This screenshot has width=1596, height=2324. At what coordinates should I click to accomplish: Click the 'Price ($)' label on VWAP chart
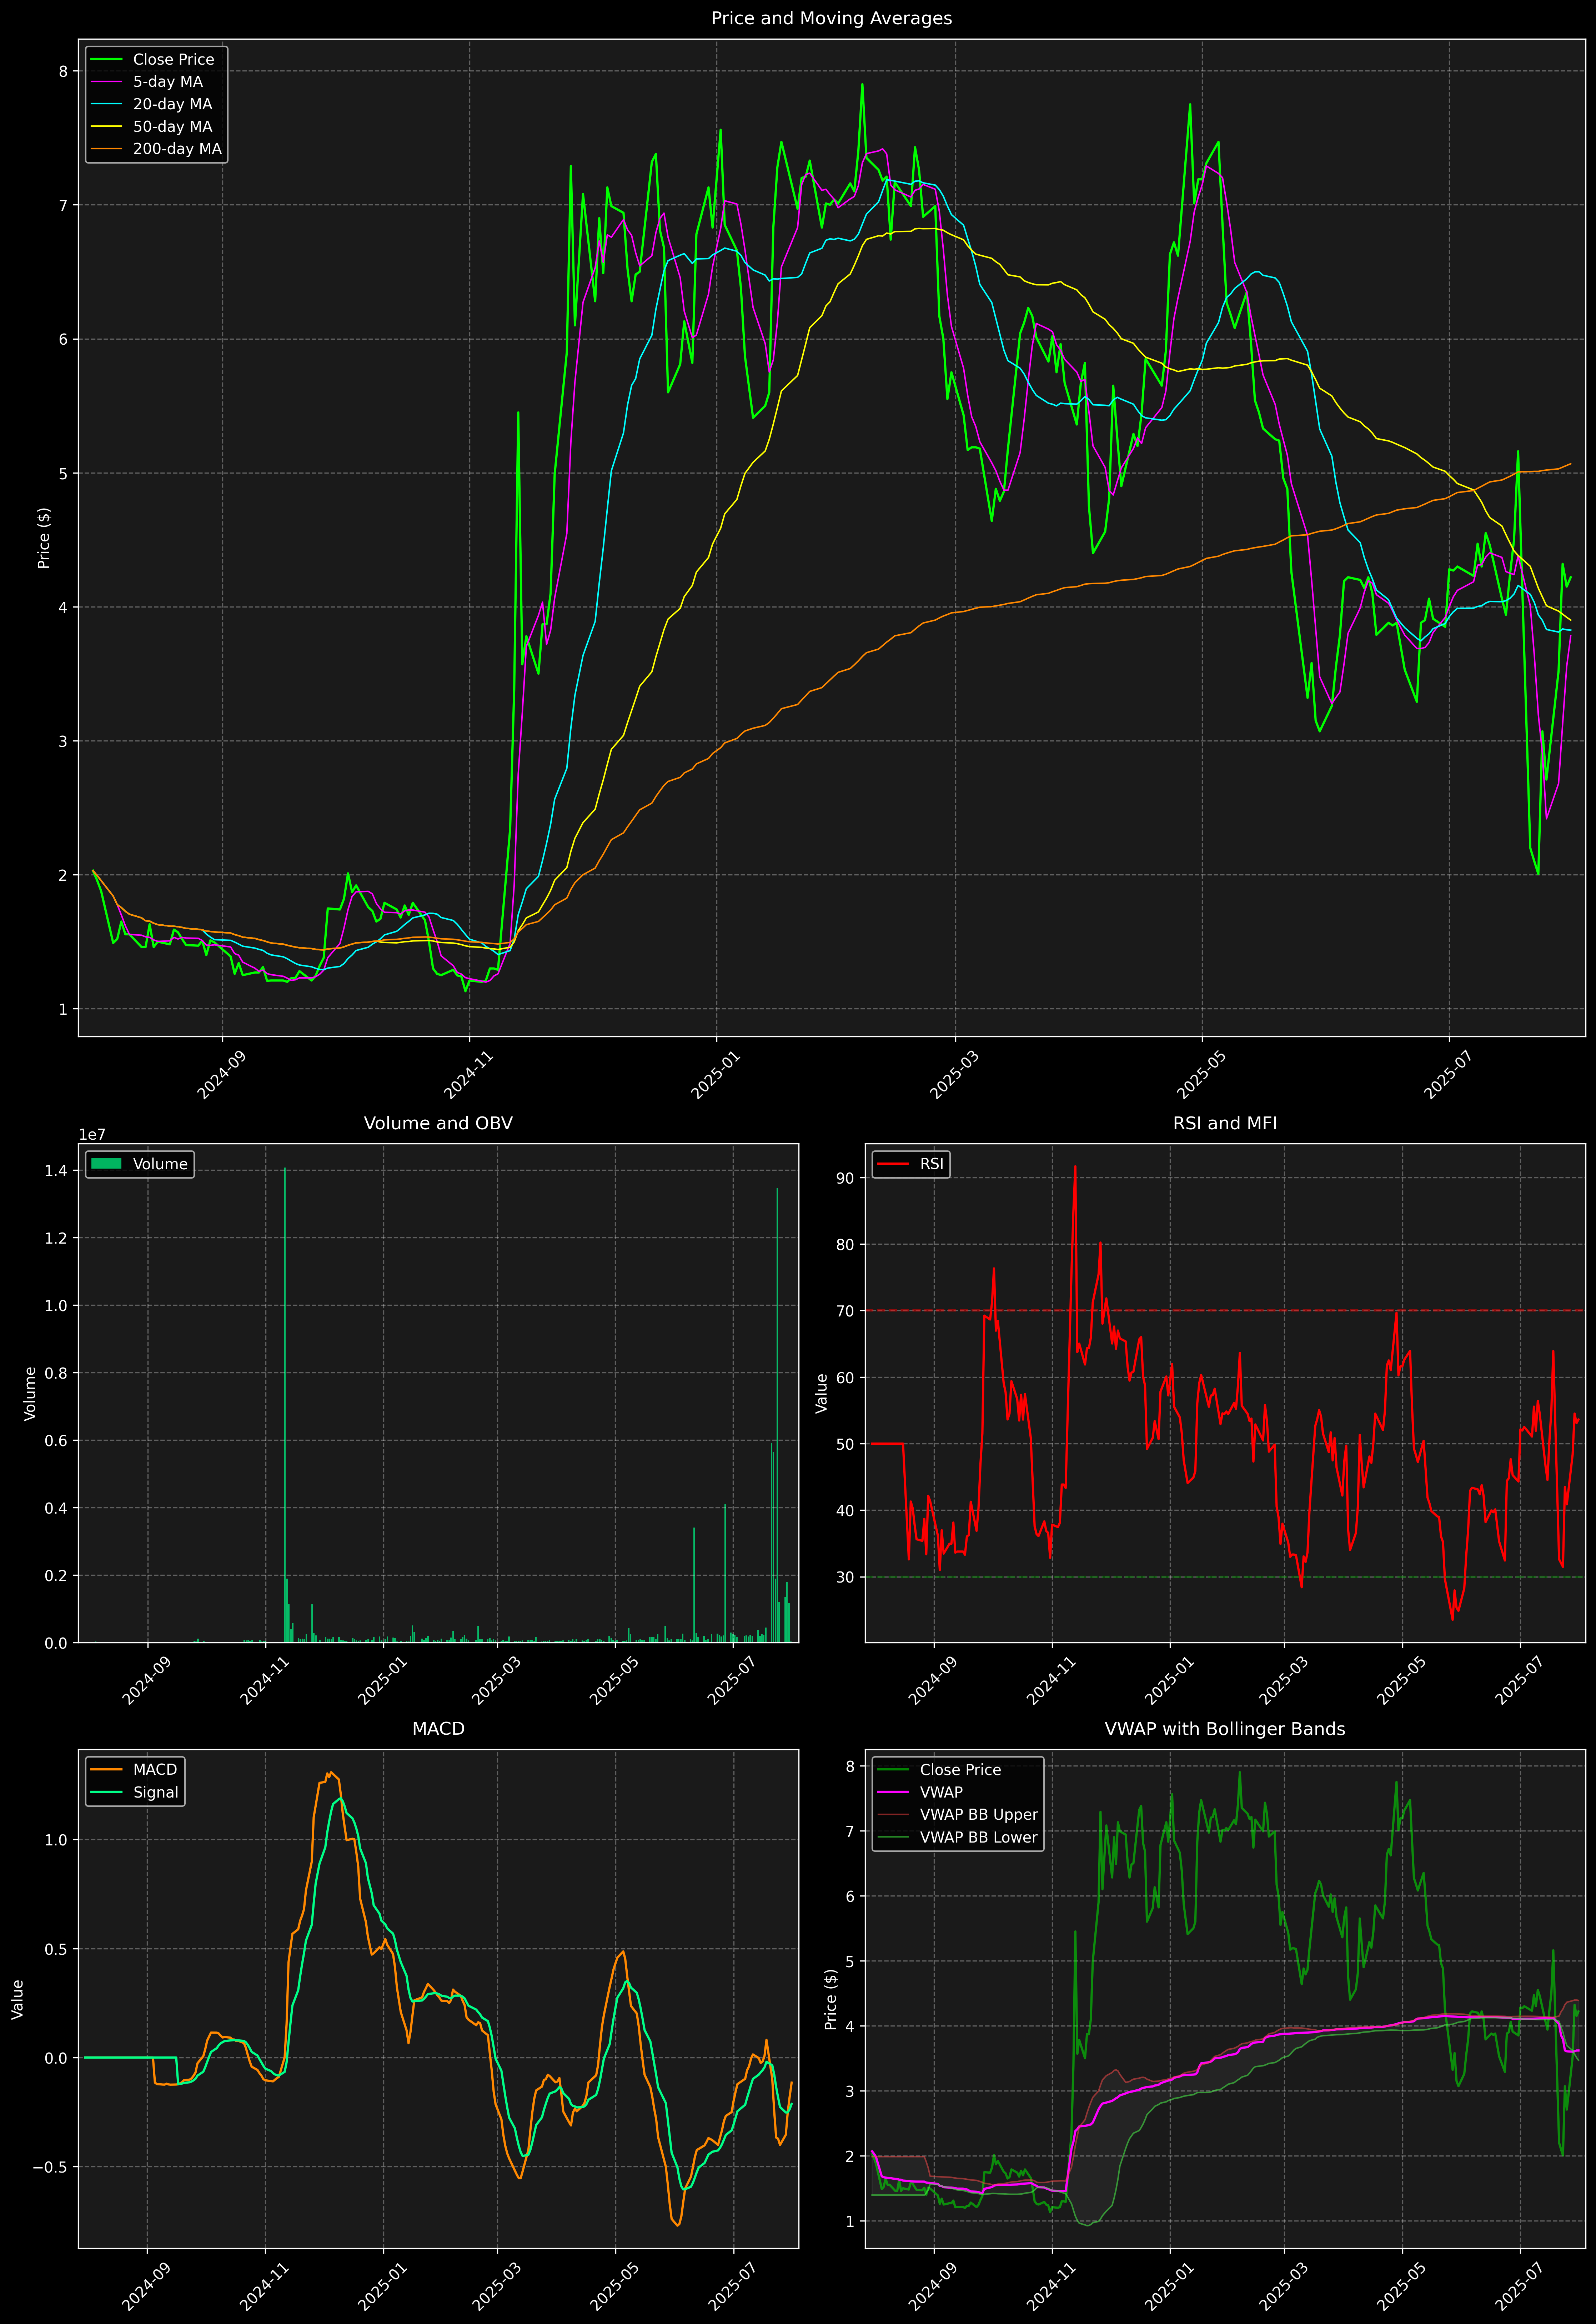click(x=830, y=1999)
